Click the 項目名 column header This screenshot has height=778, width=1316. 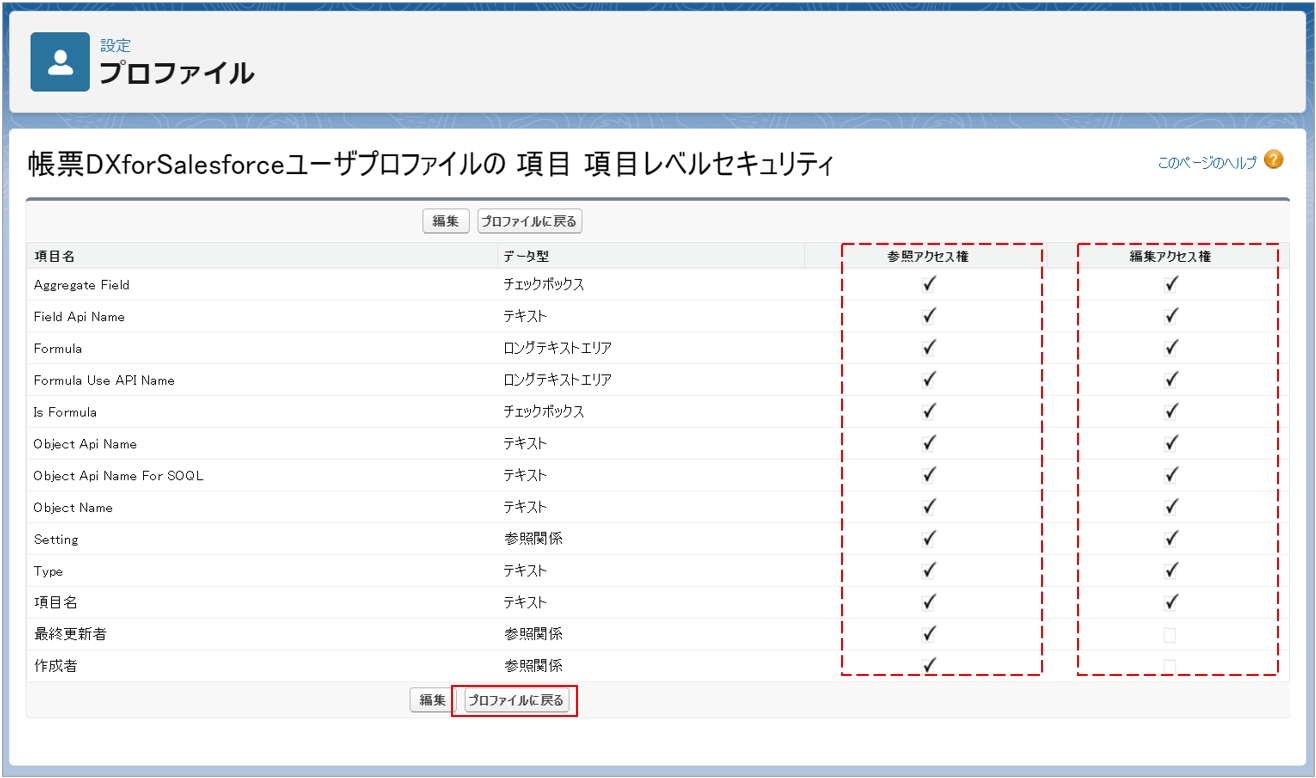55,257
